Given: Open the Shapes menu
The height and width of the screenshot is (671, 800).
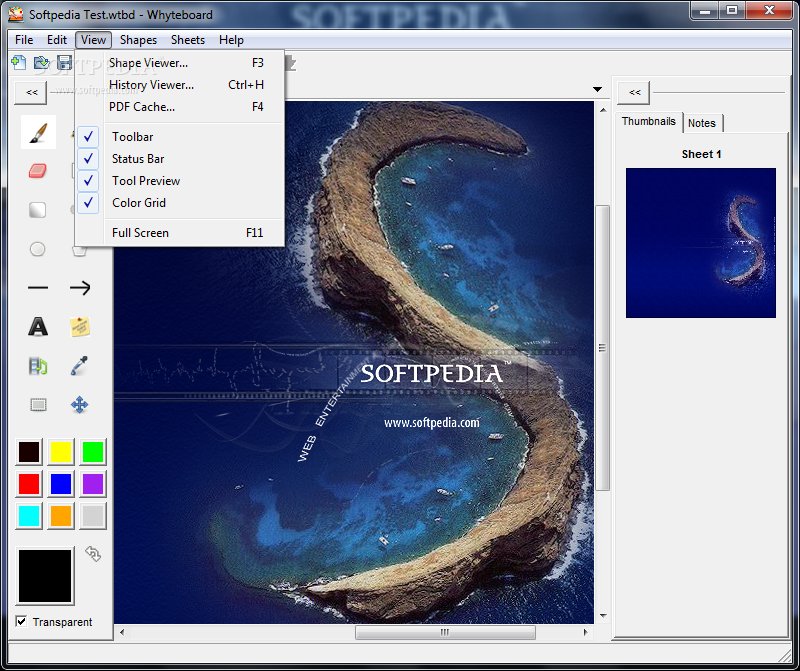Looking at the screenshot, I should [x=138, y=40].
